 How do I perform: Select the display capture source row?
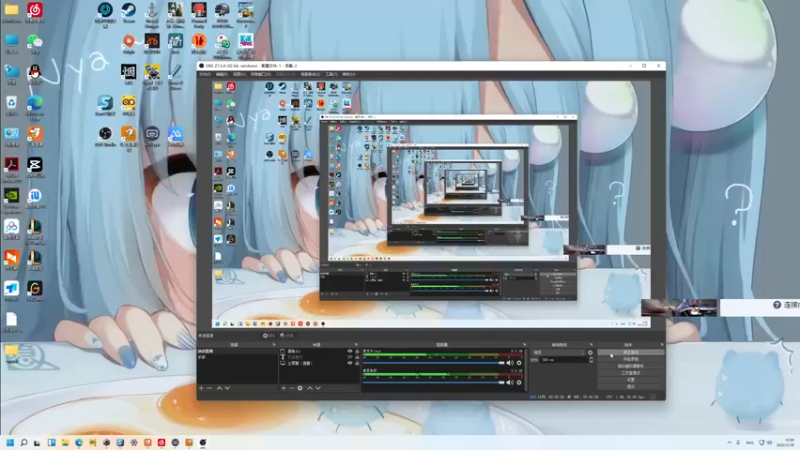point(319,363)
